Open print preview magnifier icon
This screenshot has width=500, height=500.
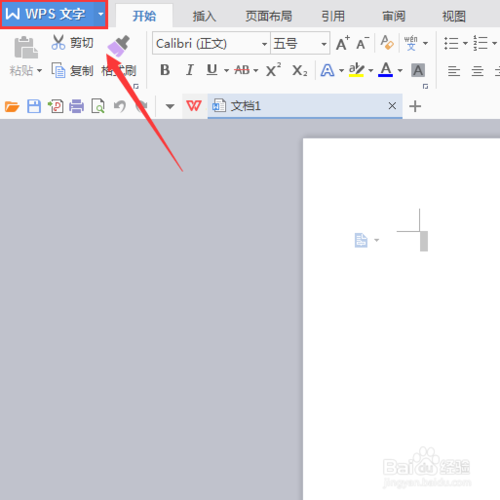point(98,106)
